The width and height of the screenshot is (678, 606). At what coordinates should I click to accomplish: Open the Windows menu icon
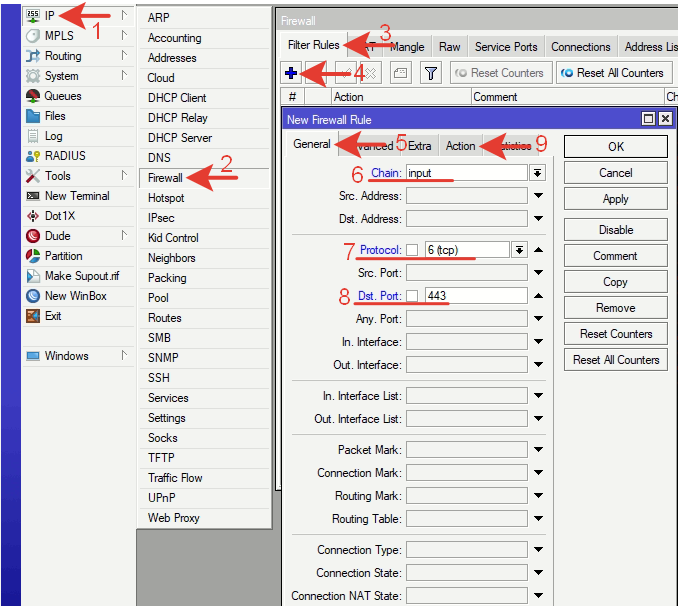pyautogui.click(x=33, y=356)
